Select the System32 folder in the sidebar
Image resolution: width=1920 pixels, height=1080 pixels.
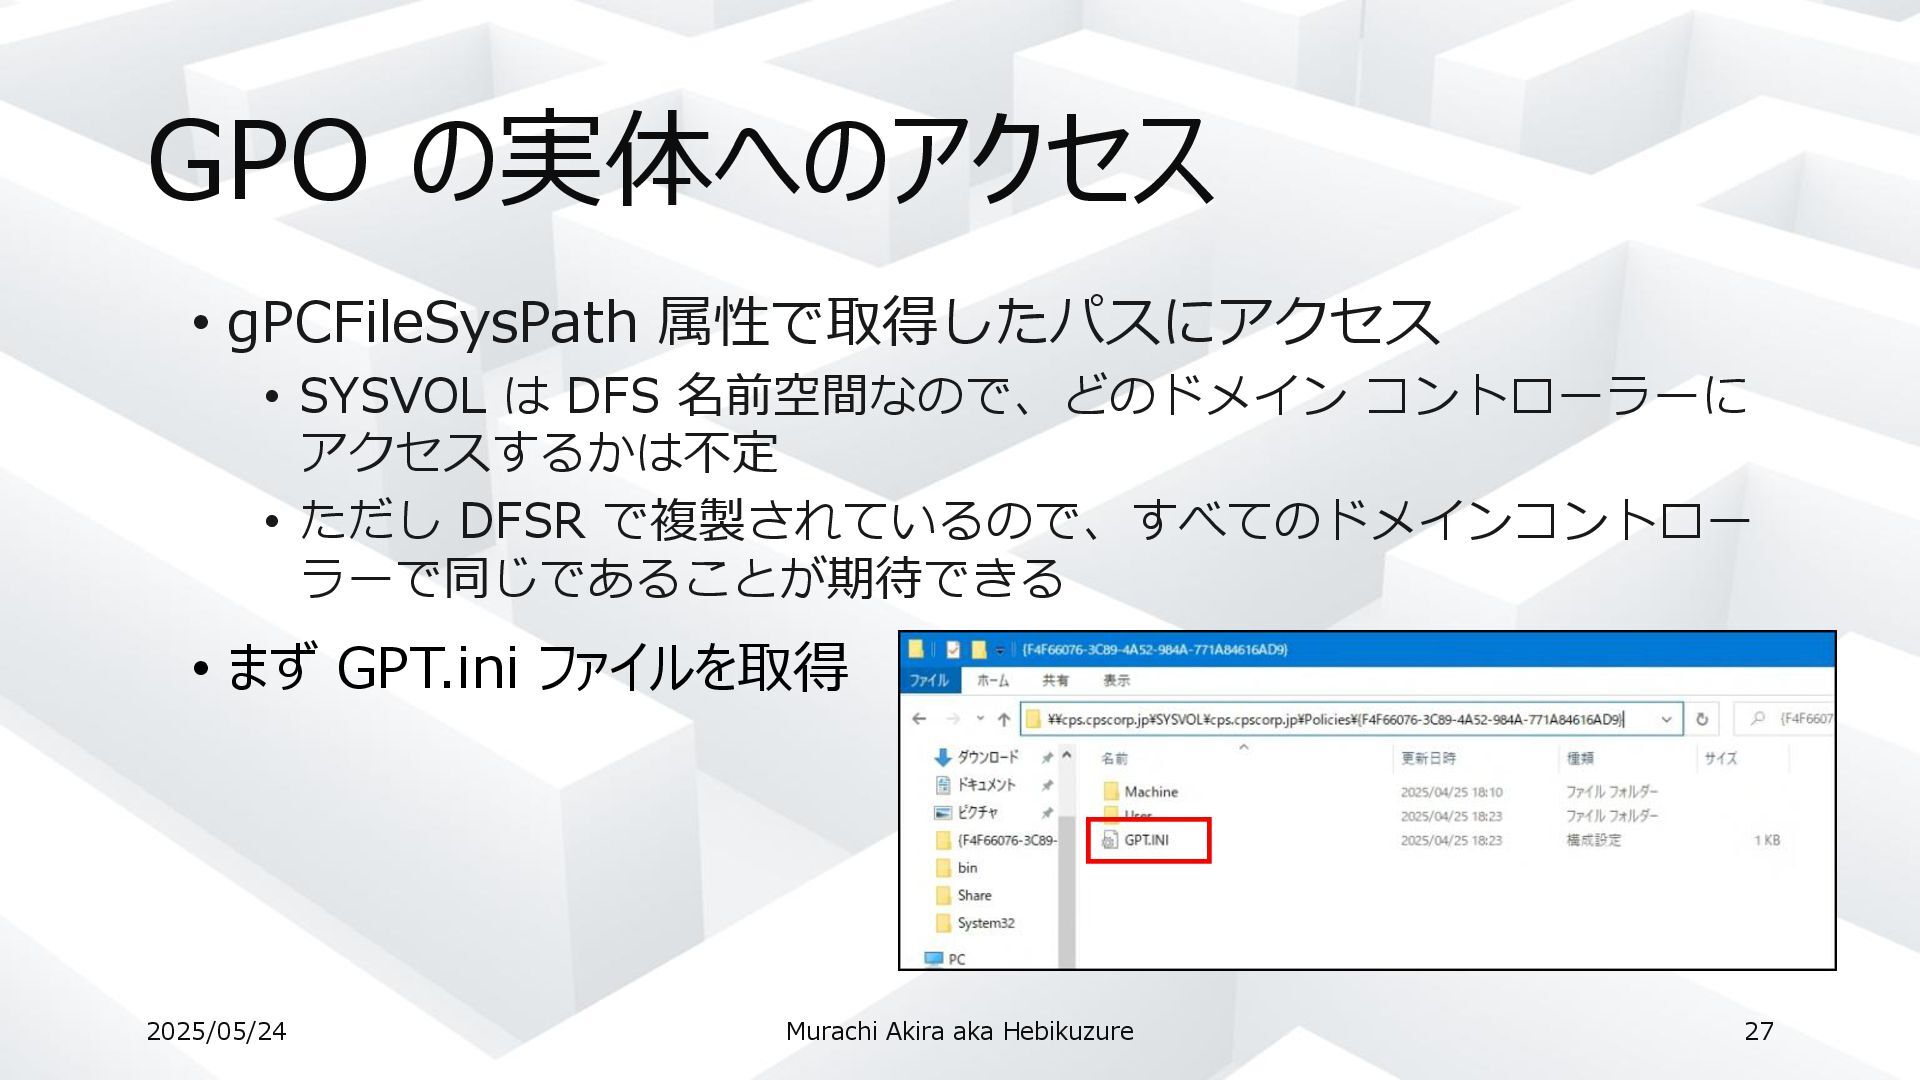tap(985, 923)
